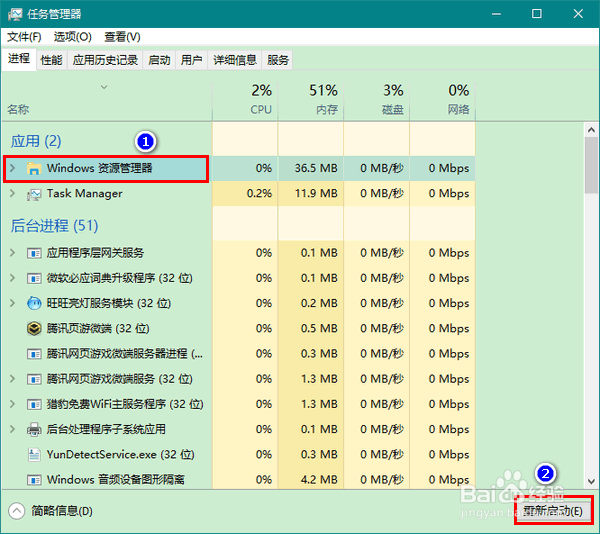Click the 重新启动(E) button
600x534 pixels.
tap(553, 511)
